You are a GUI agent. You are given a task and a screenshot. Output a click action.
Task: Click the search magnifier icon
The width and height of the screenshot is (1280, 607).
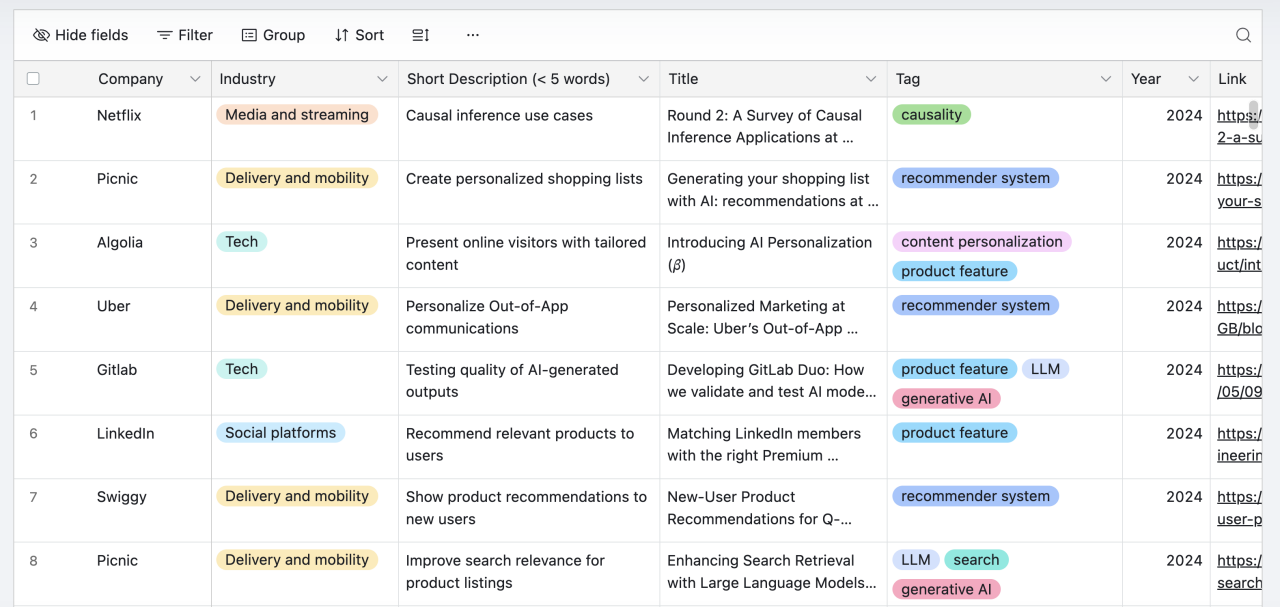point(1243,35)
